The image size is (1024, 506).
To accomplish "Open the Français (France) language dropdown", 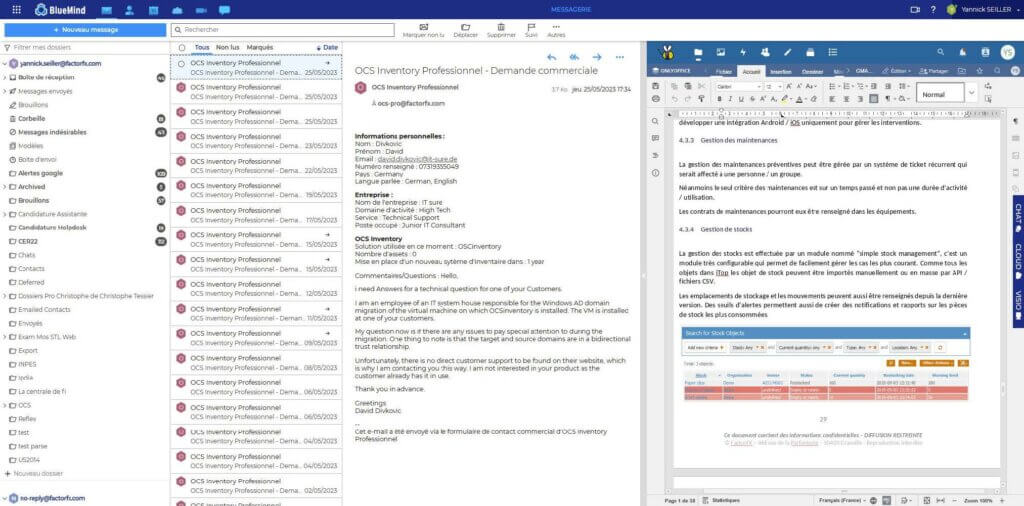I will 844,500.
